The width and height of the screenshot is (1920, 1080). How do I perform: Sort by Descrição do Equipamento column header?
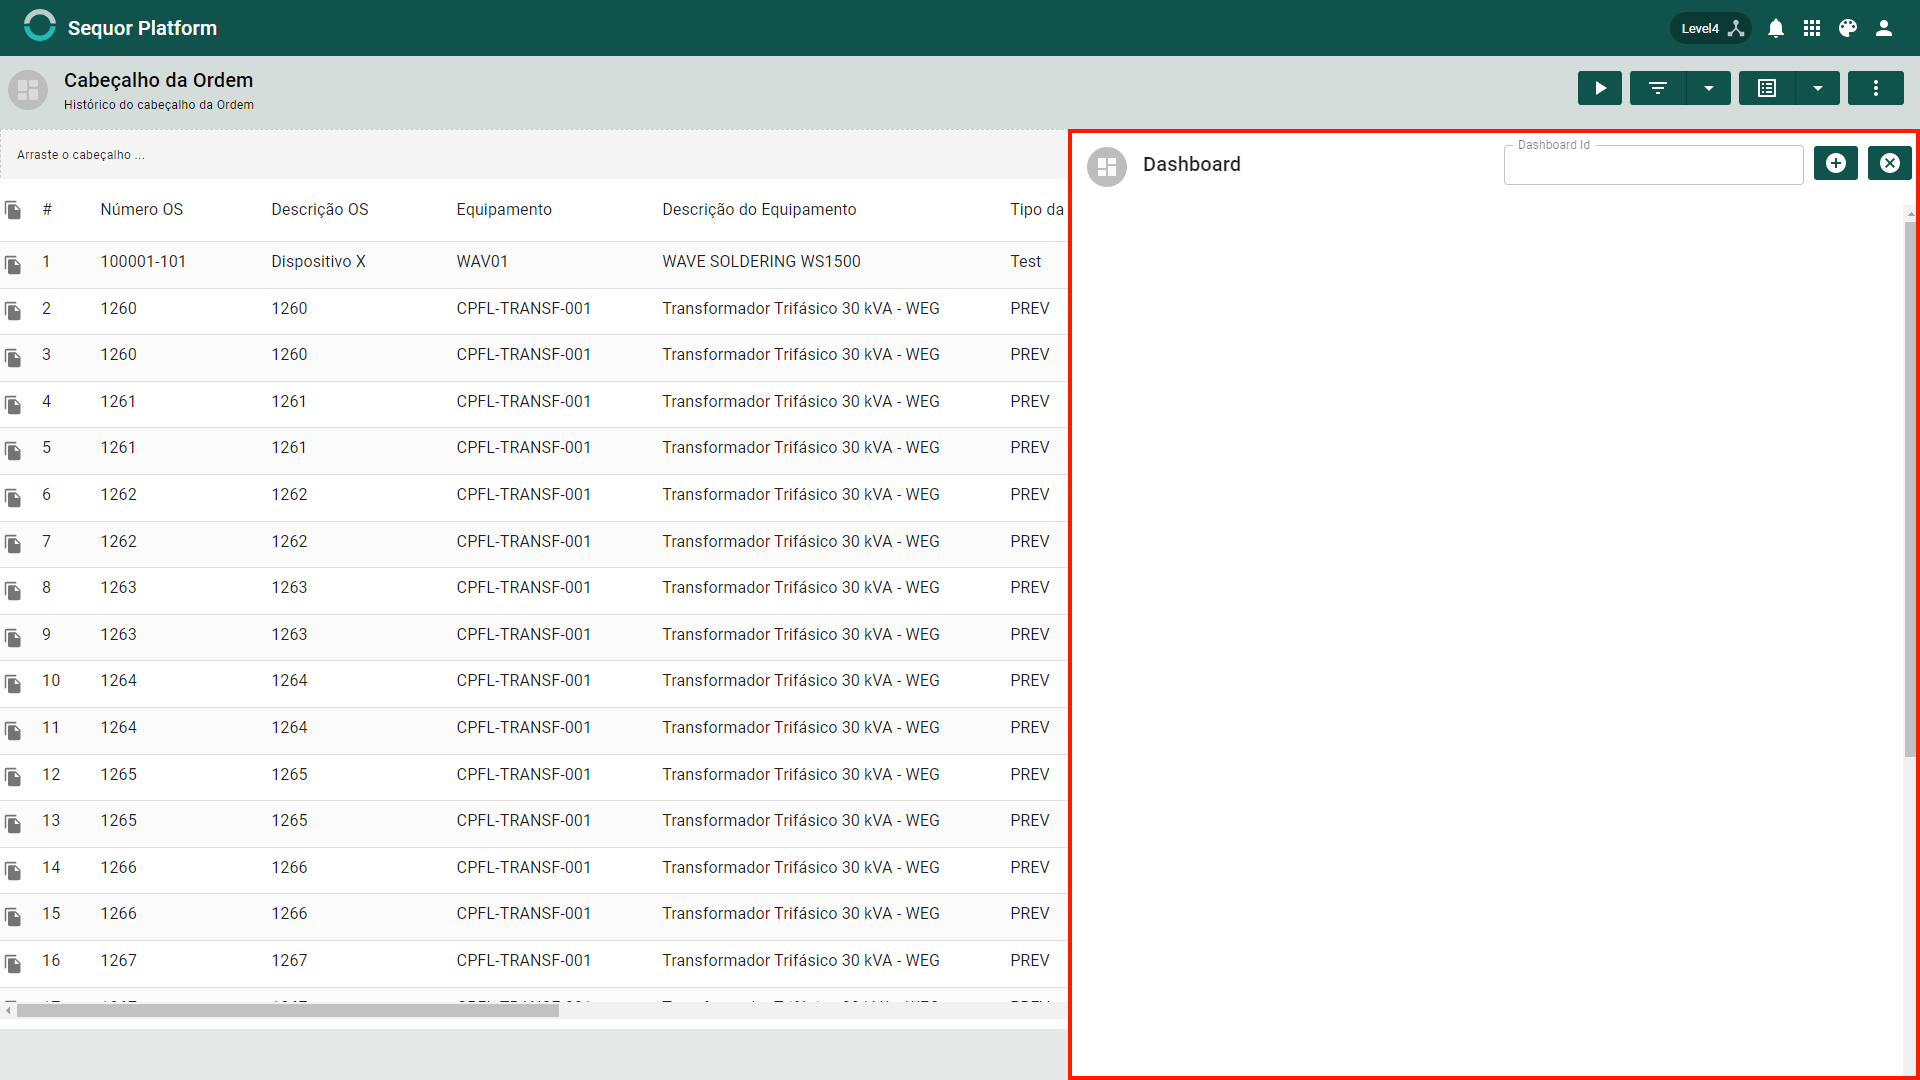click(x=759, y=209)
